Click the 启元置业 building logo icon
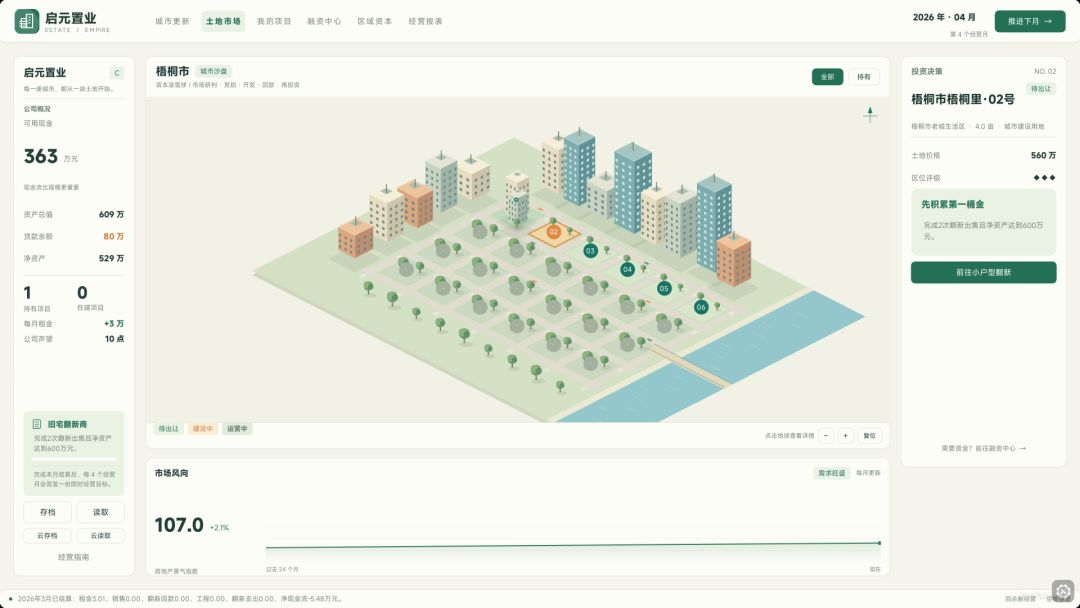The image size is (1080, 608). click(27, 21)
